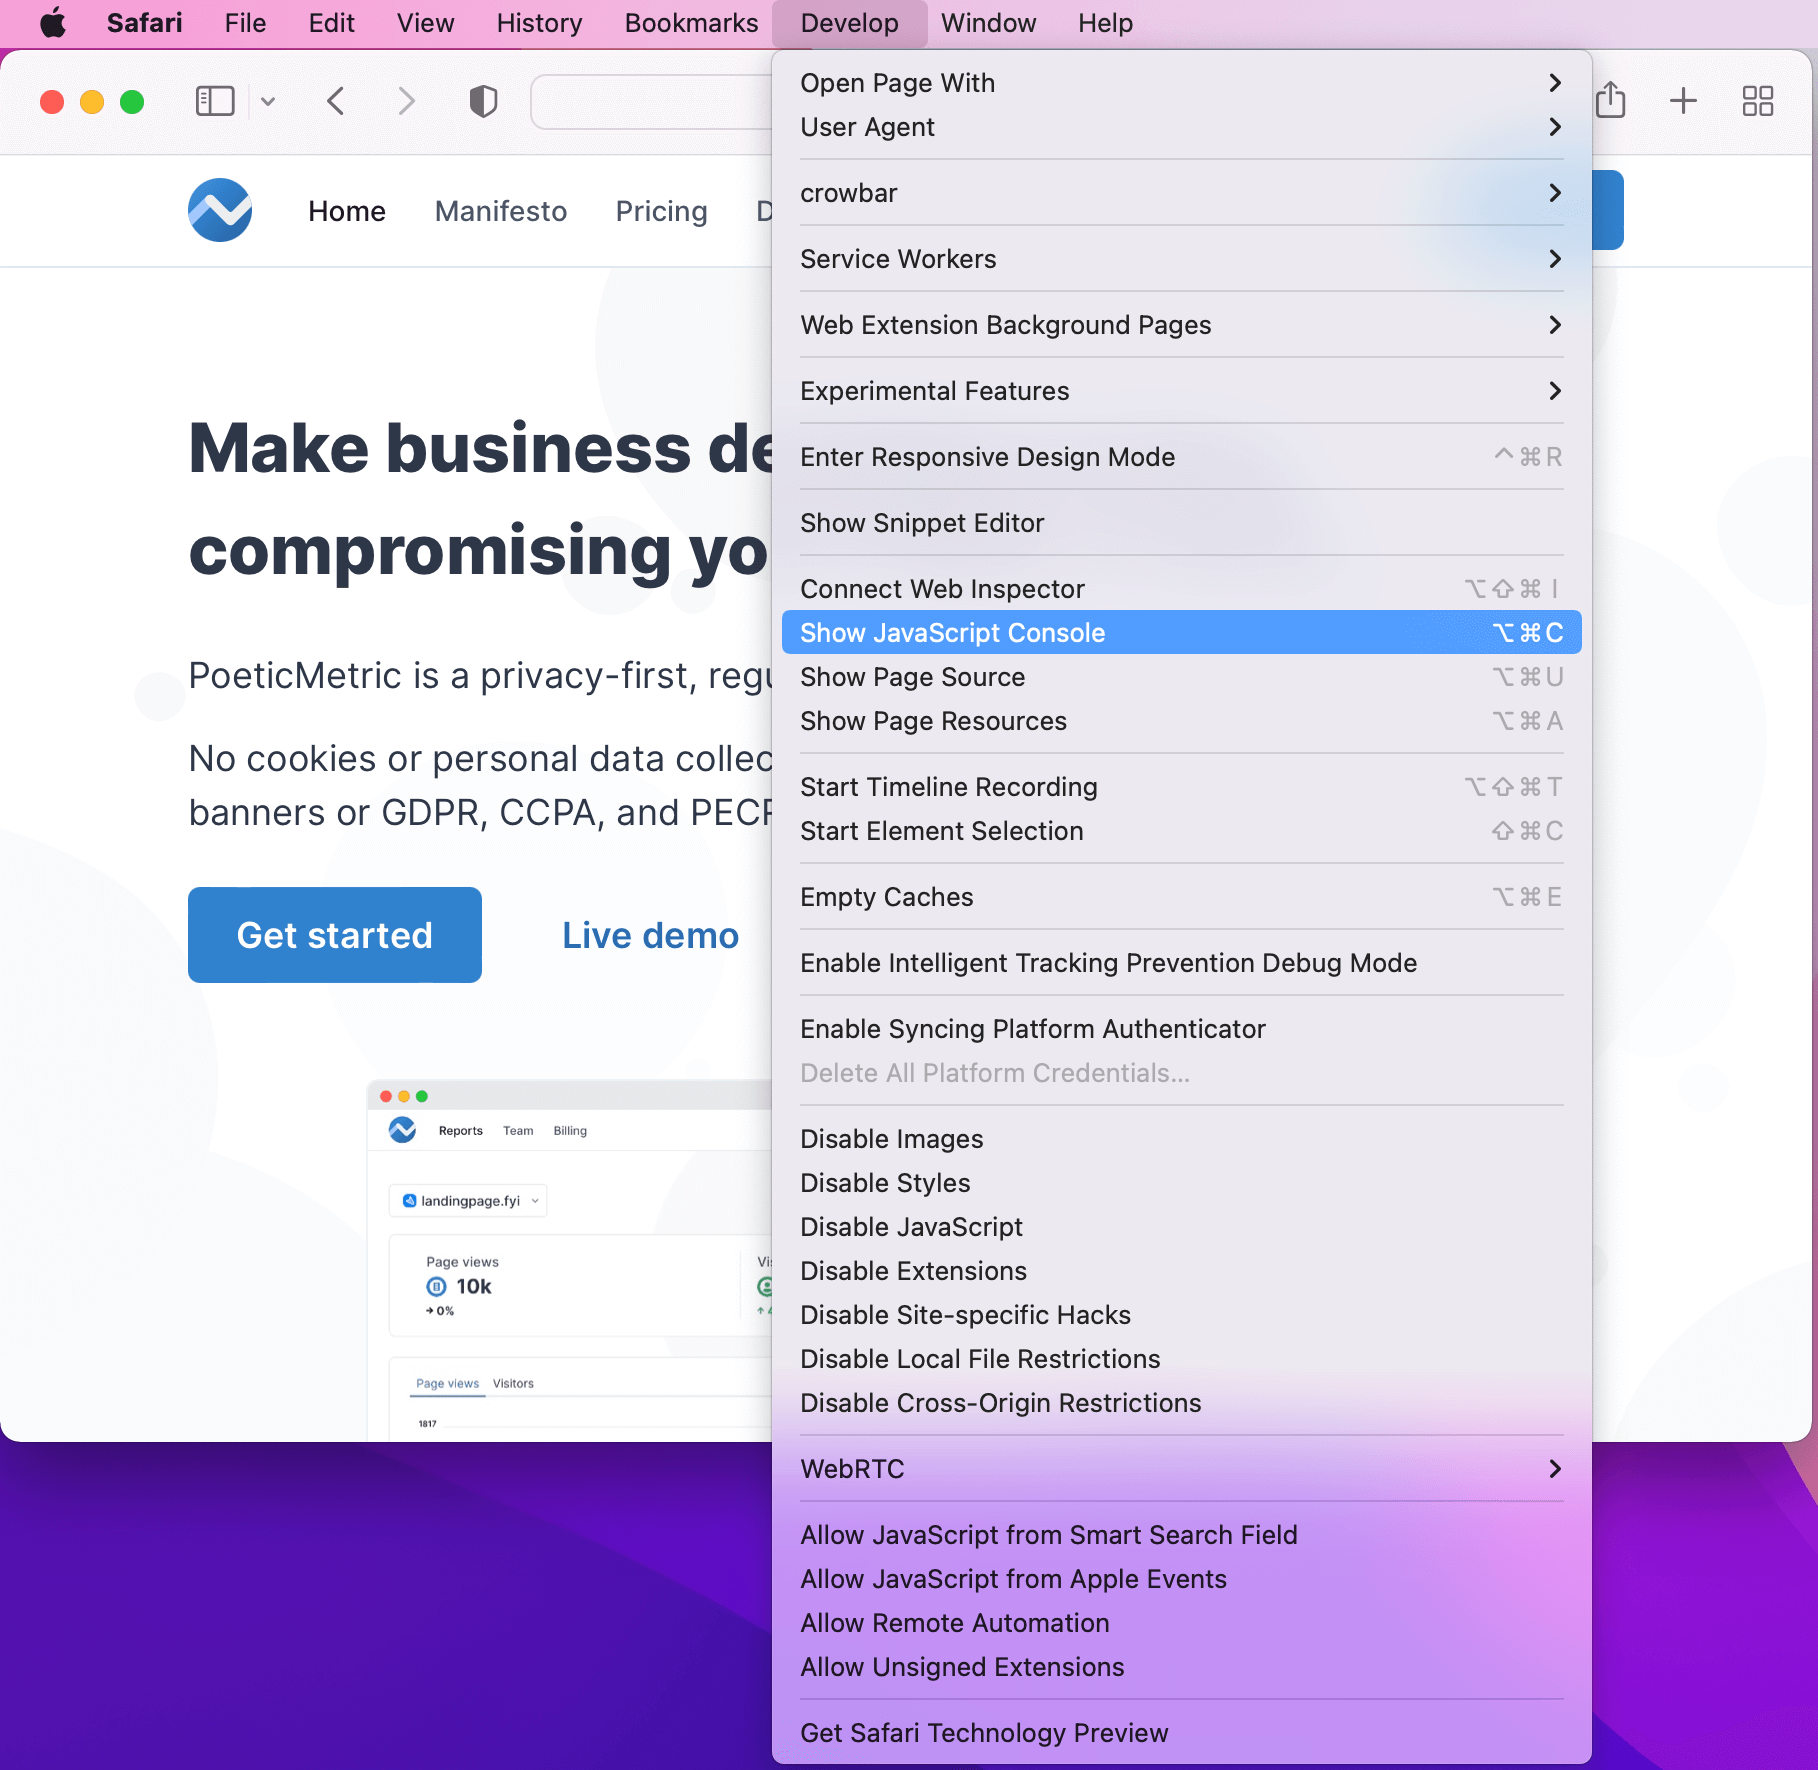The height and width of the screenshot is (1770, 1818).
Task: Open the Help menu
Action: pyautogui.click(x=1105, y=23)
